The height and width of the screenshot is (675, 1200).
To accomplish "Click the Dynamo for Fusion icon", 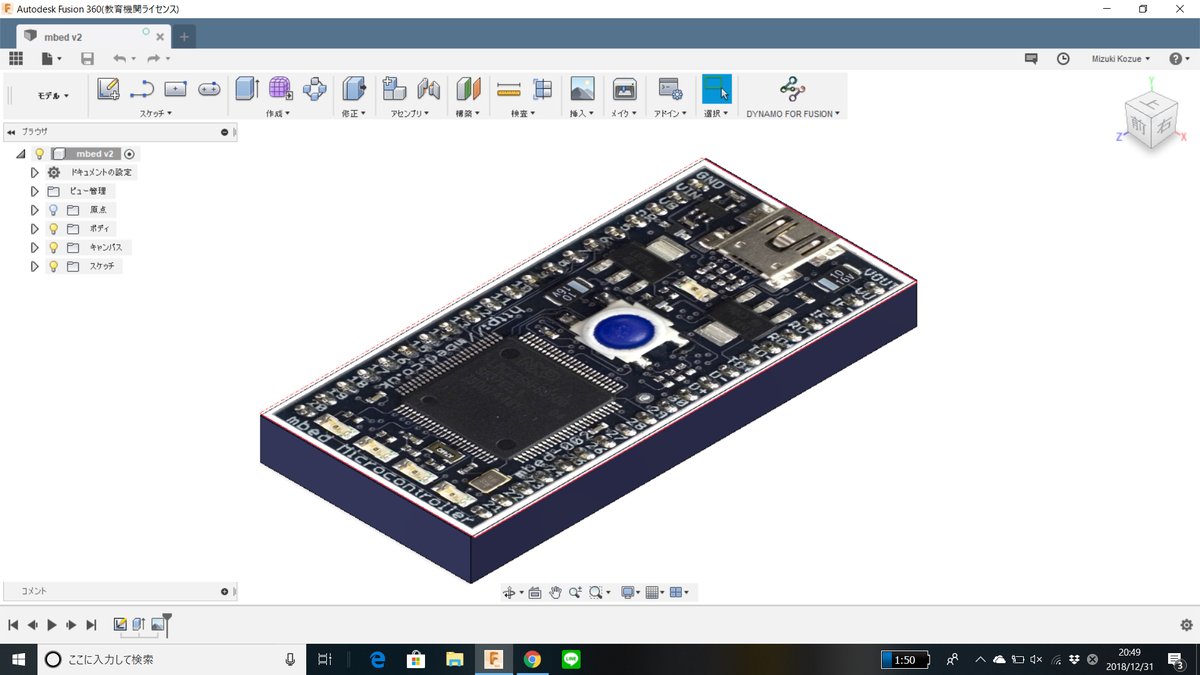I will tap(792, 89).
